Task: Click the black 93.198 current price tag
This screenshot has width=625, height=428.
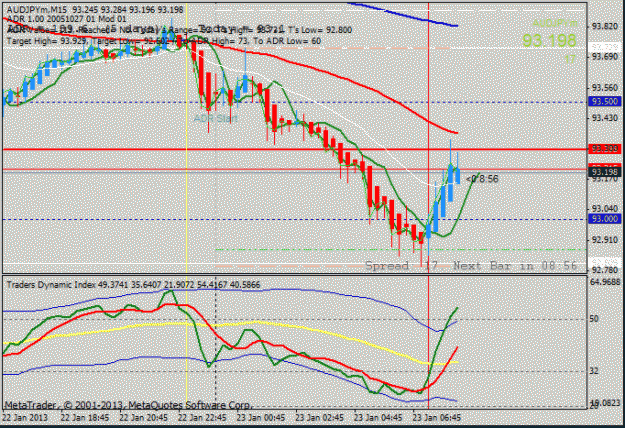Action: pos(605,172)
